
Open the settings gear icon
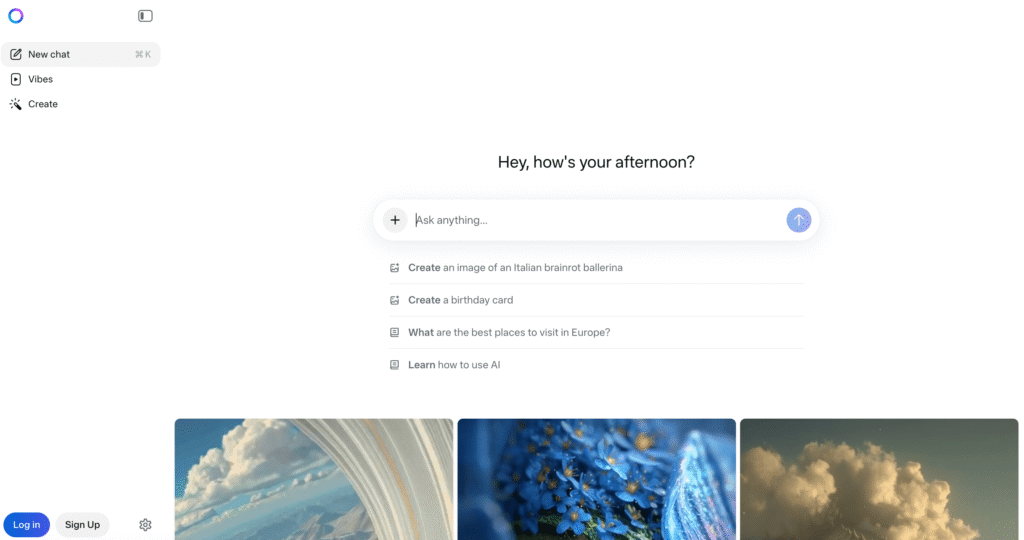[x=145, y=525]
